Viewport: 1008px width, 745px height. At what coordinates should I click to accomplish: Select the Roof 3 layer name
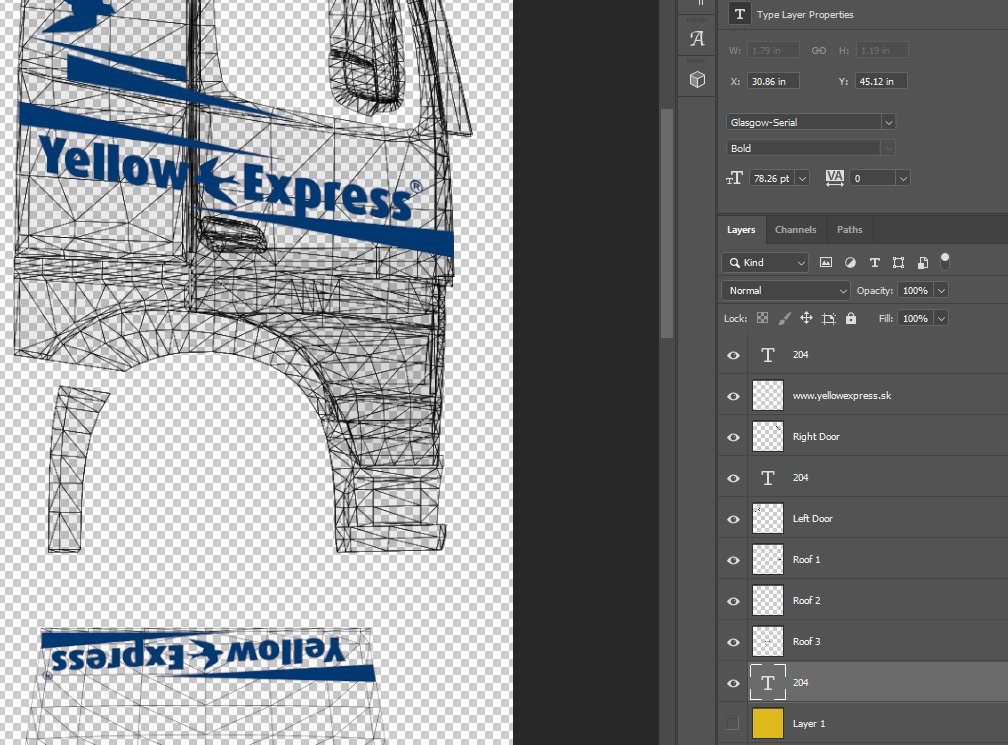[x=806, y=642]
